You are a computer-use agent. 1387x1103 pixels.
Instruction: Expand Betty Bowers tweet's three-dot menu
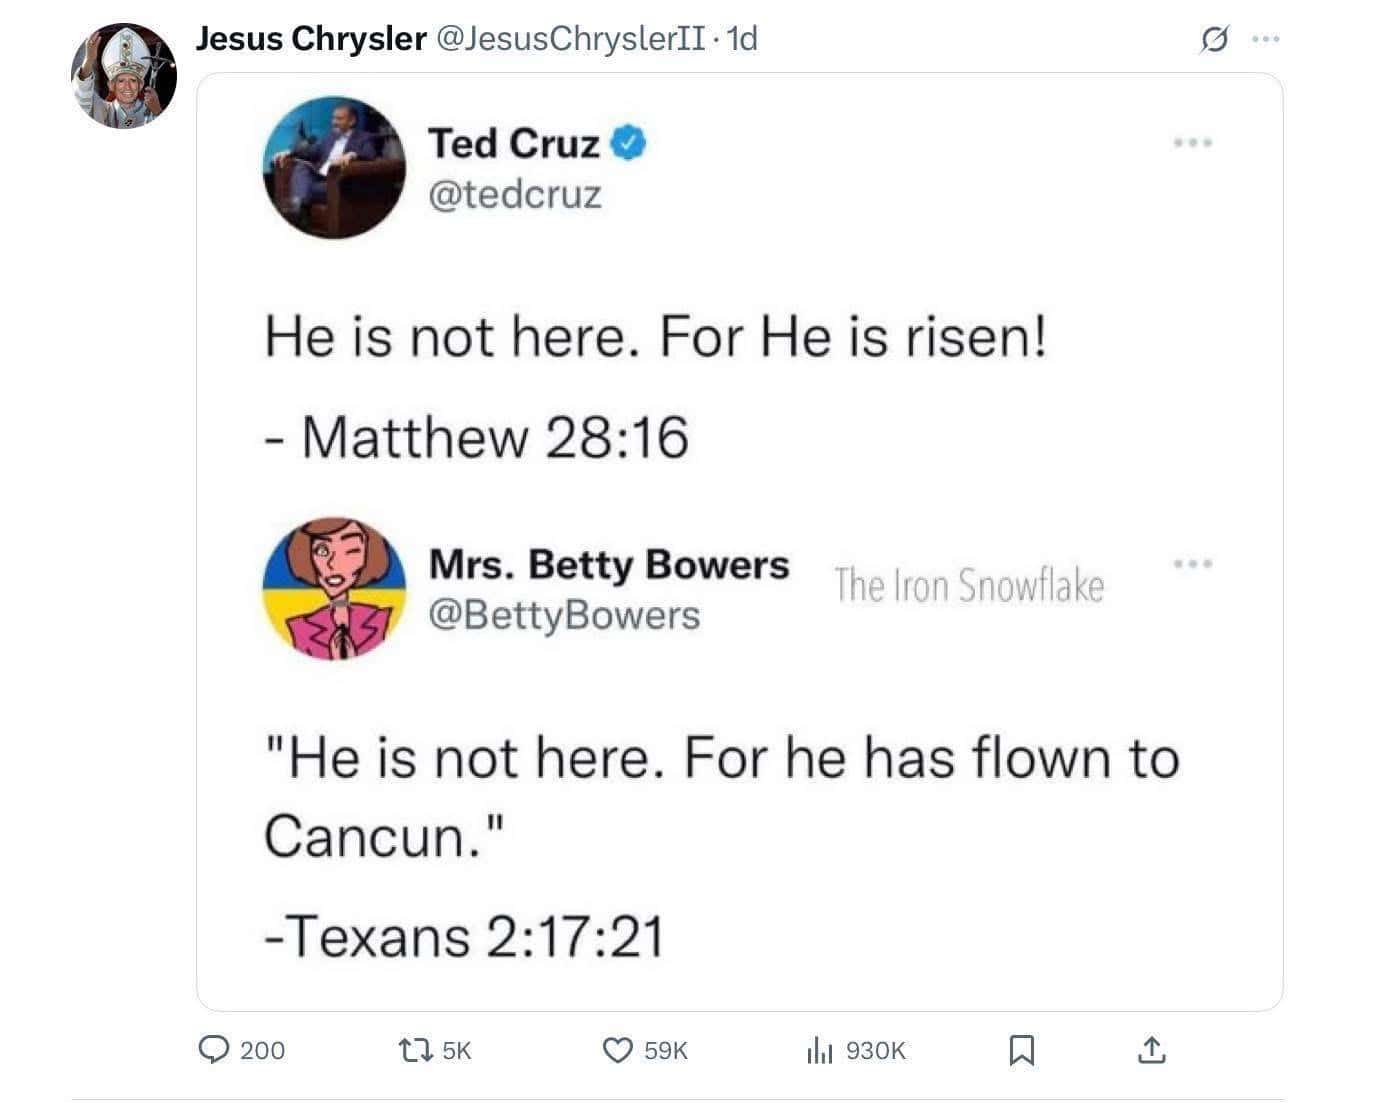1193,564
